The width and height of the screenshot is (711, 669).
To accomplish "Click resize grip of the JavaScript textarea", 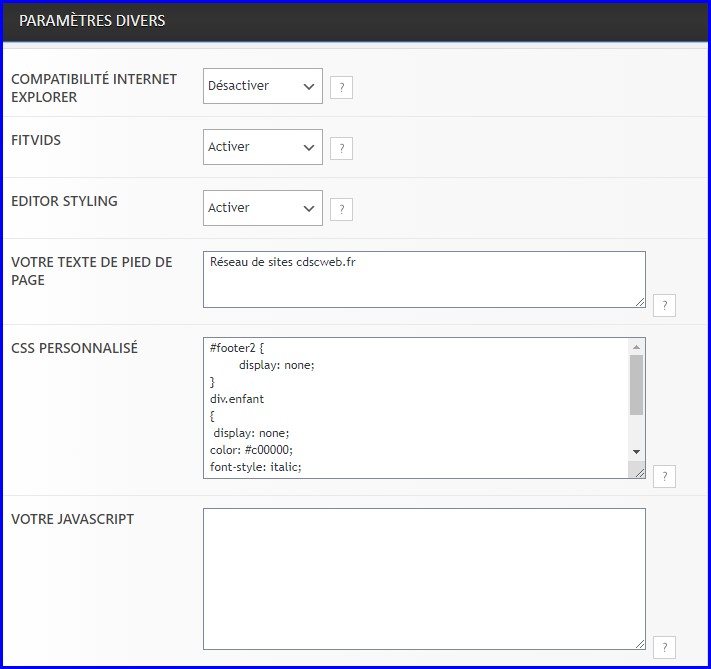I will click(x=639, y=643).
